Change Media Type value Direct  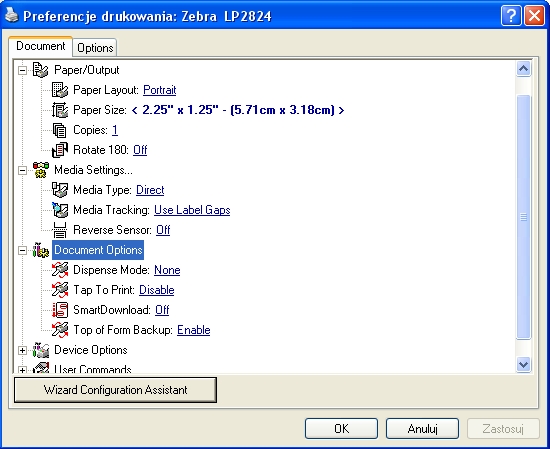pyautogui.click(x=150, y=190)
